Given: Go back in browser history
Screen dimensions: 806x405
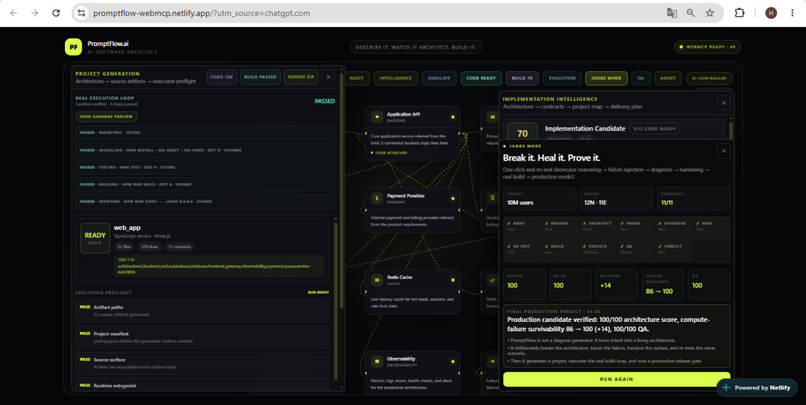Looking at the screenshot, I should pyautogui.click(x=14, y=13).
